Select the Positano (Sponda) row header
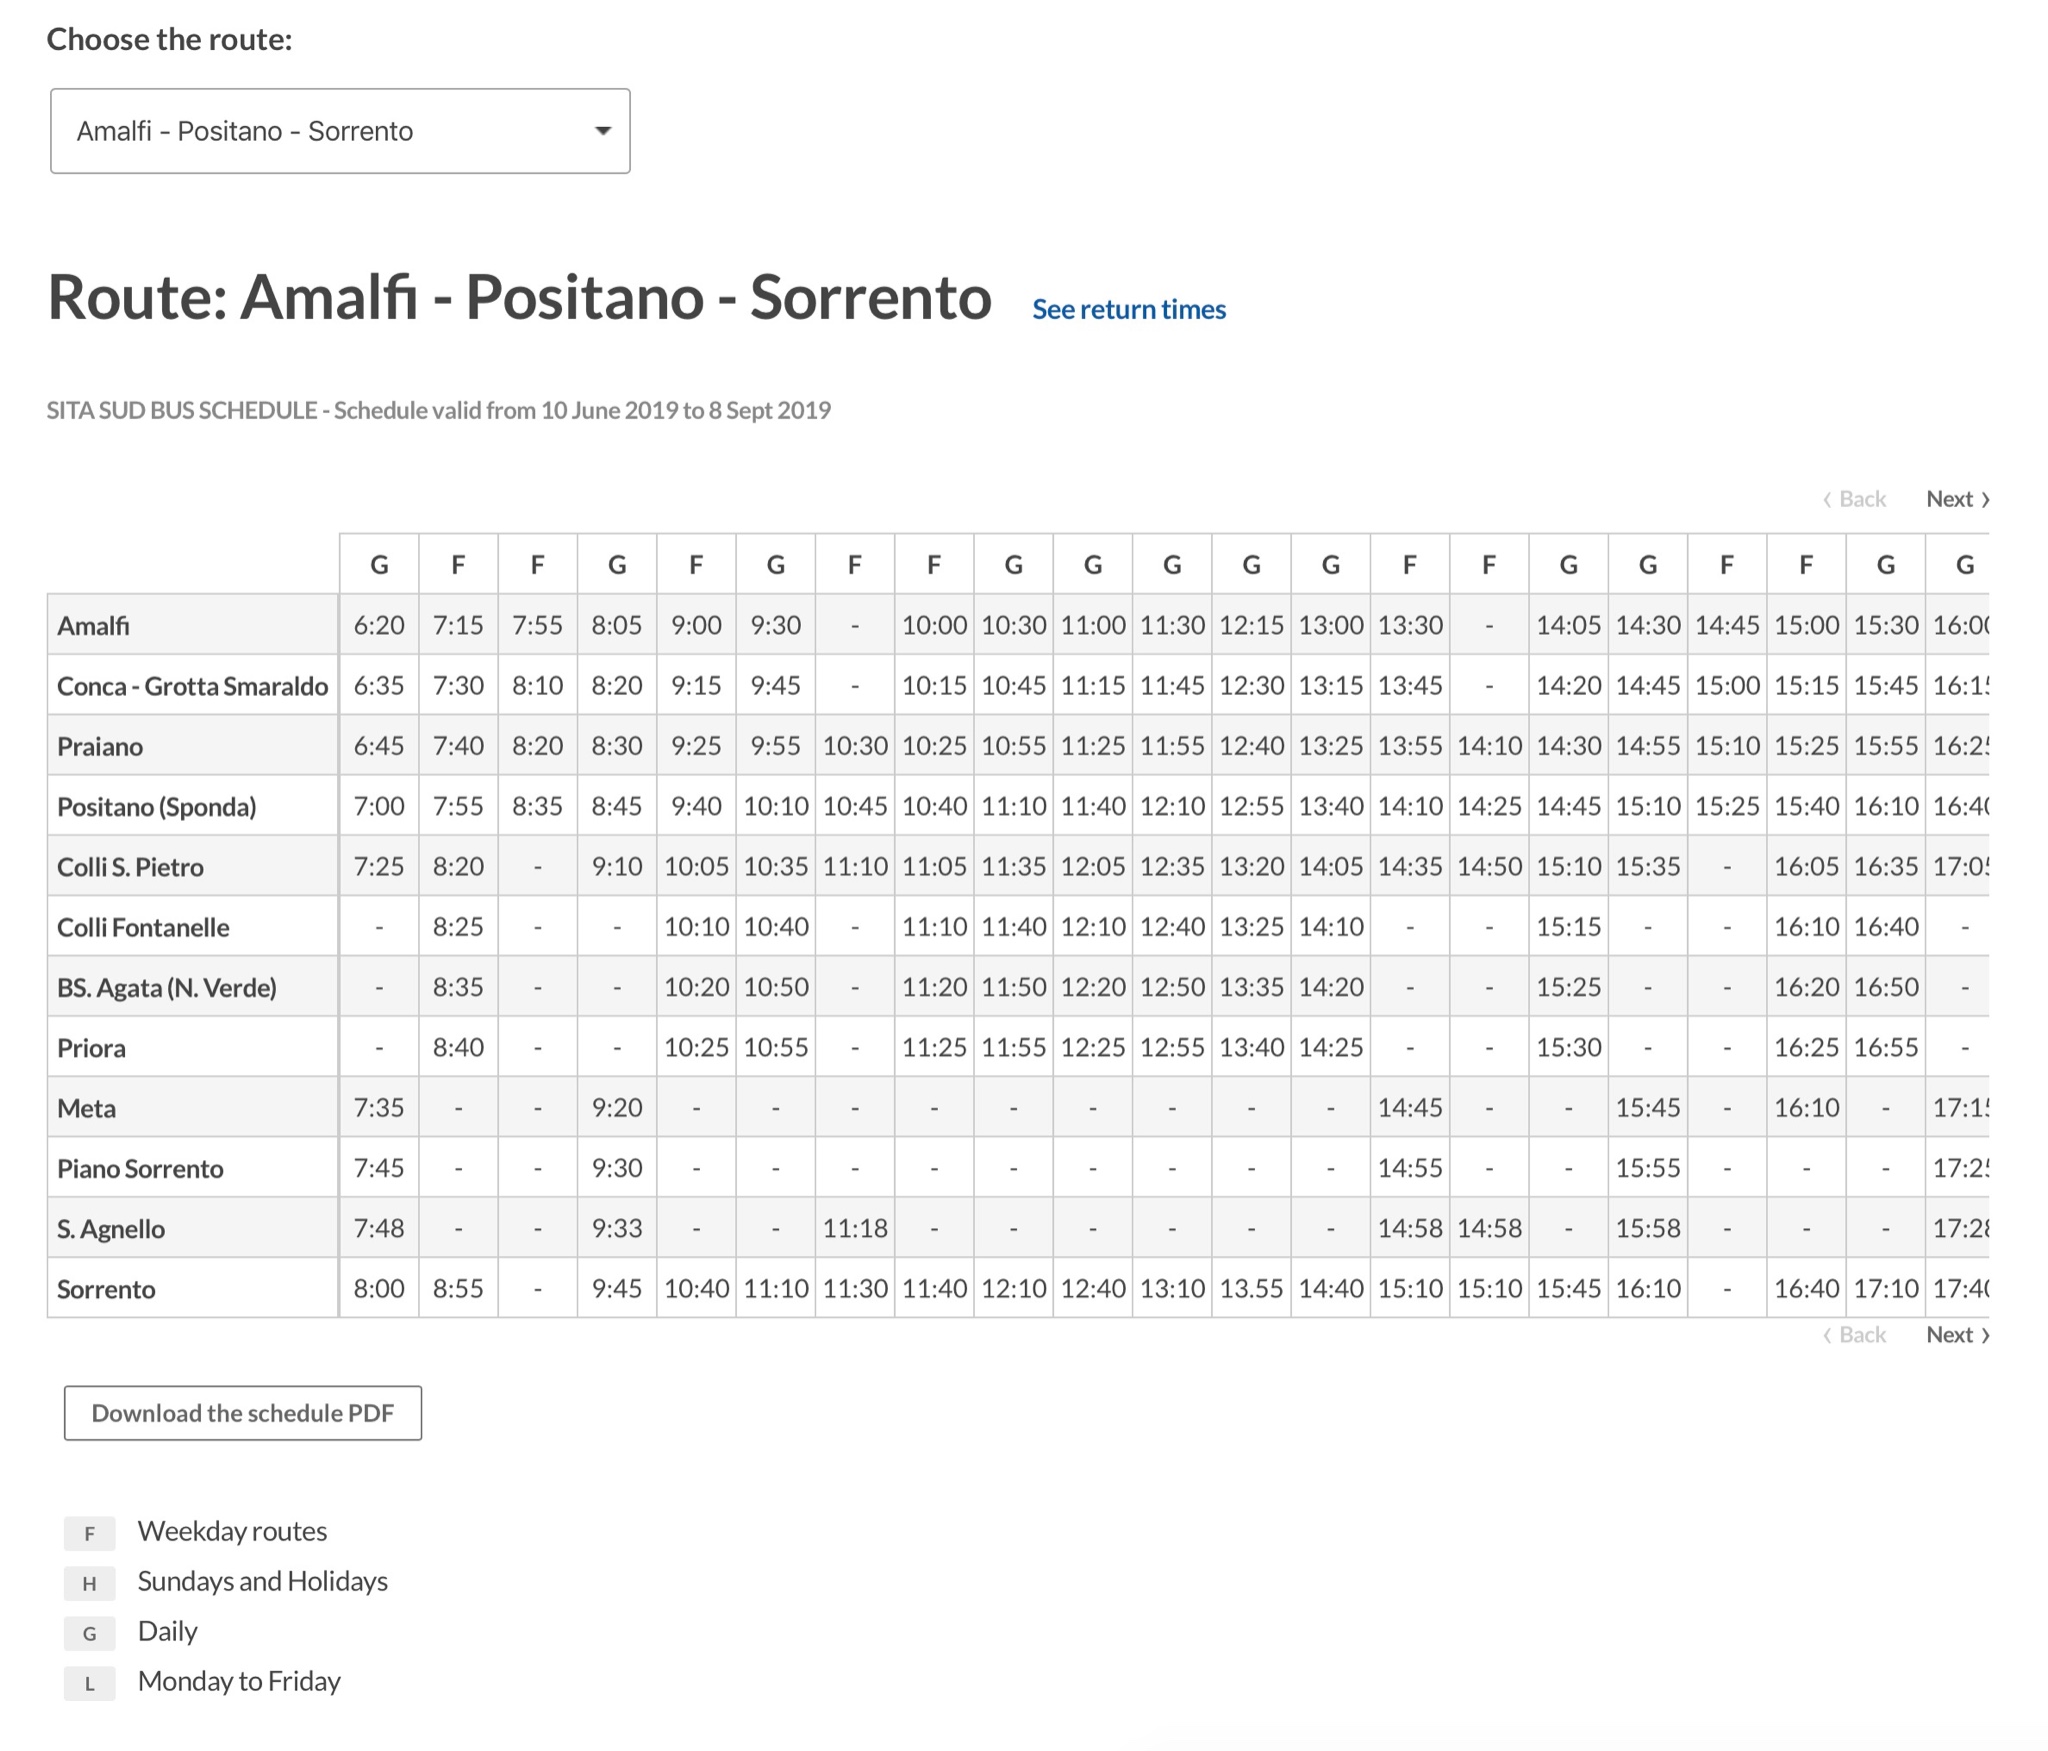Screen dimensions: 2048x1751 click(x=193, y=806)
